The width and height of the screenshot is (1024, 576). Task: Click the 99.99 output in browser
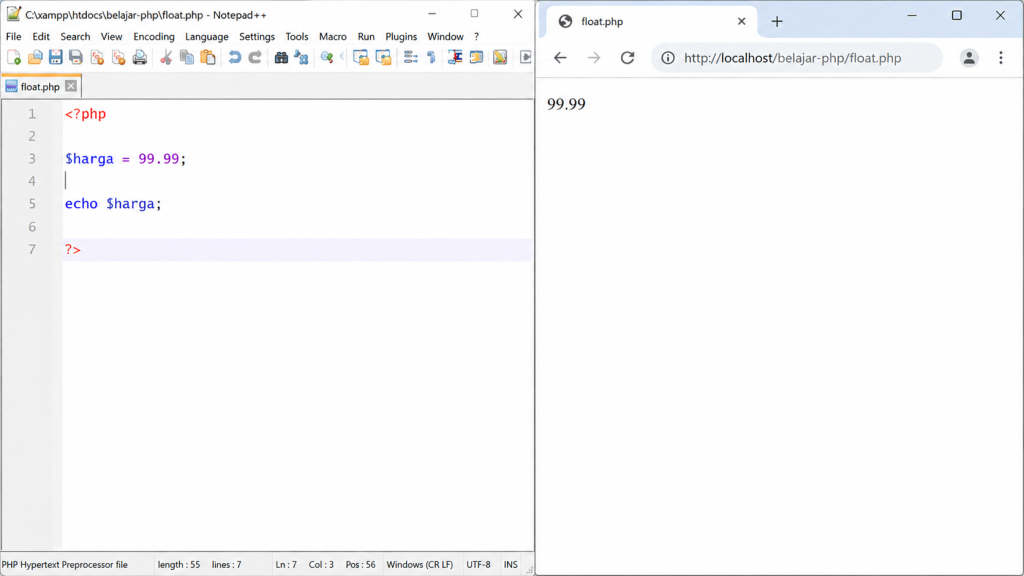[x=566, y=104]
